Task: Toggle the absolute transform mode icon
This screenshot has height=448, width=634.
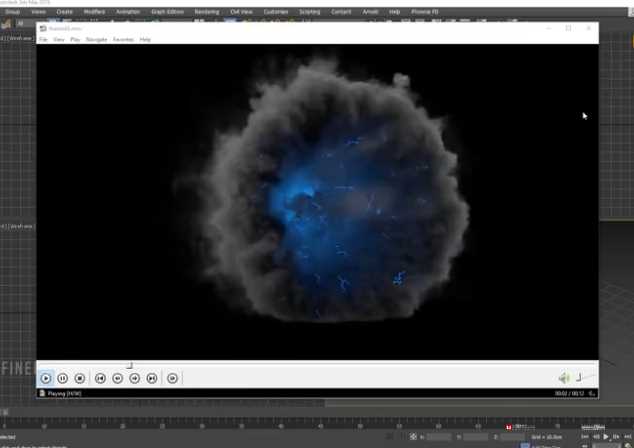Action: [x=413, y=437]
